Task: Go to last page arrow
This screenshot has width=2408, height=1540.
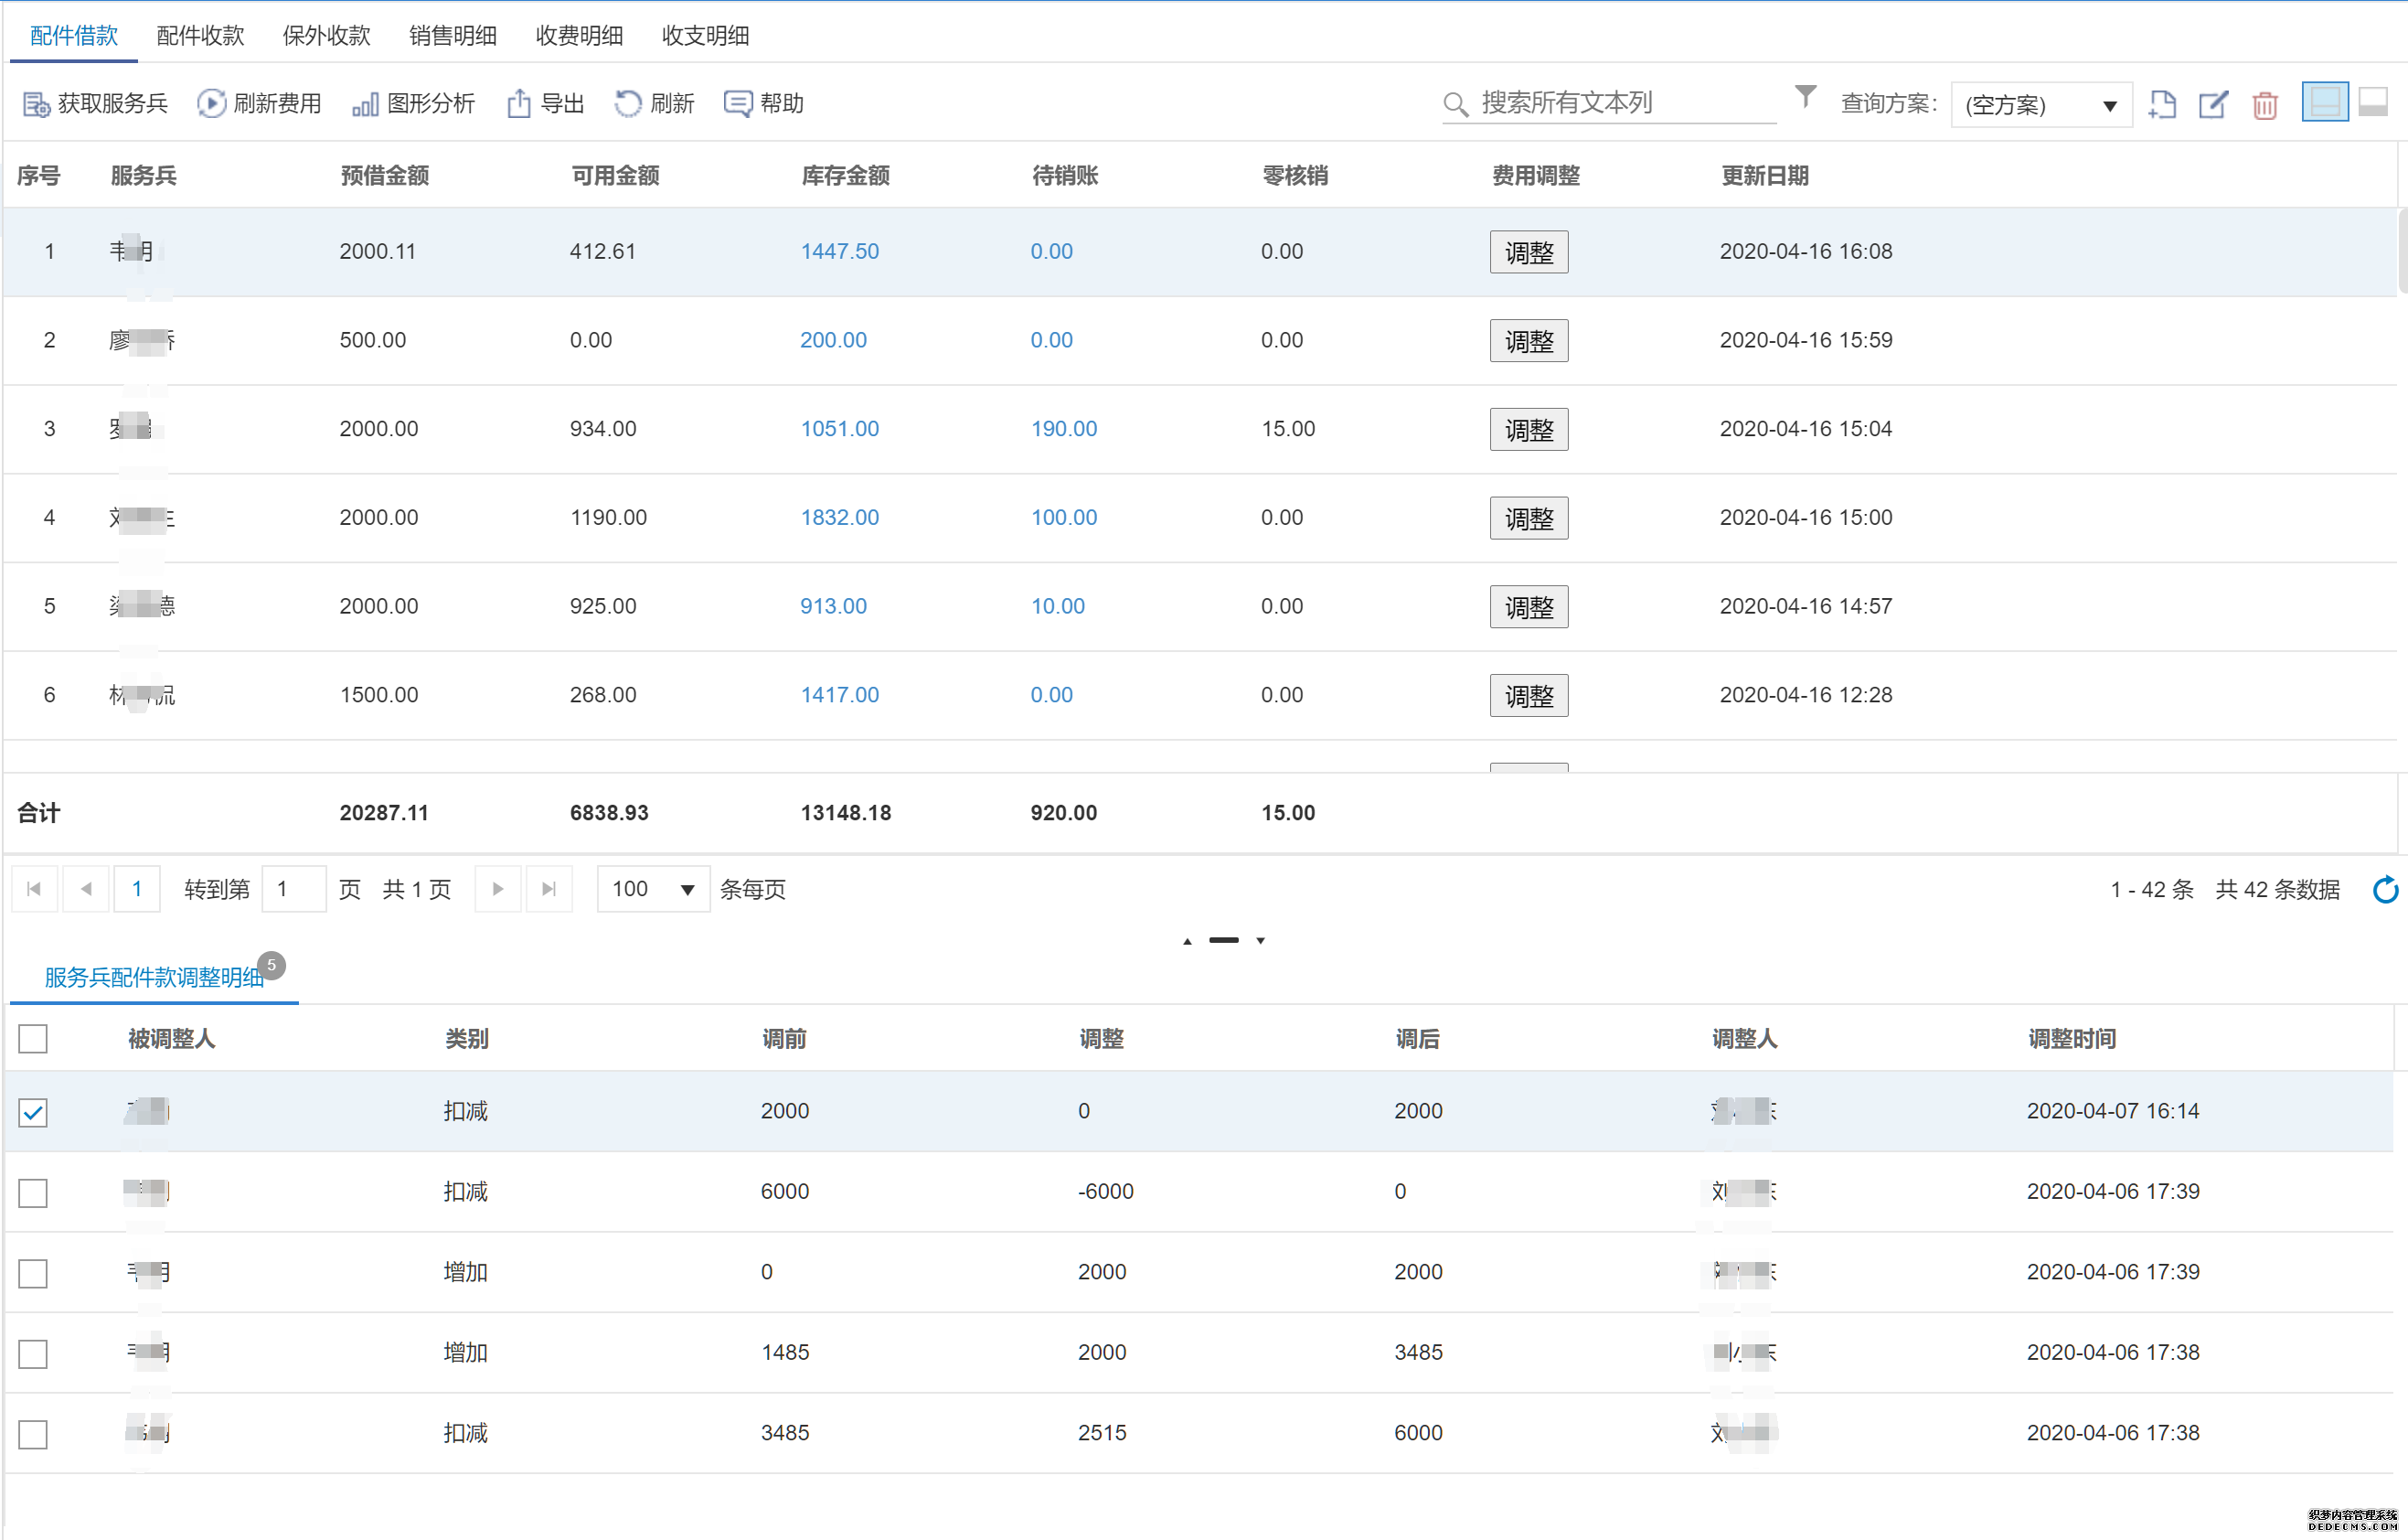Action: point(549,889)
